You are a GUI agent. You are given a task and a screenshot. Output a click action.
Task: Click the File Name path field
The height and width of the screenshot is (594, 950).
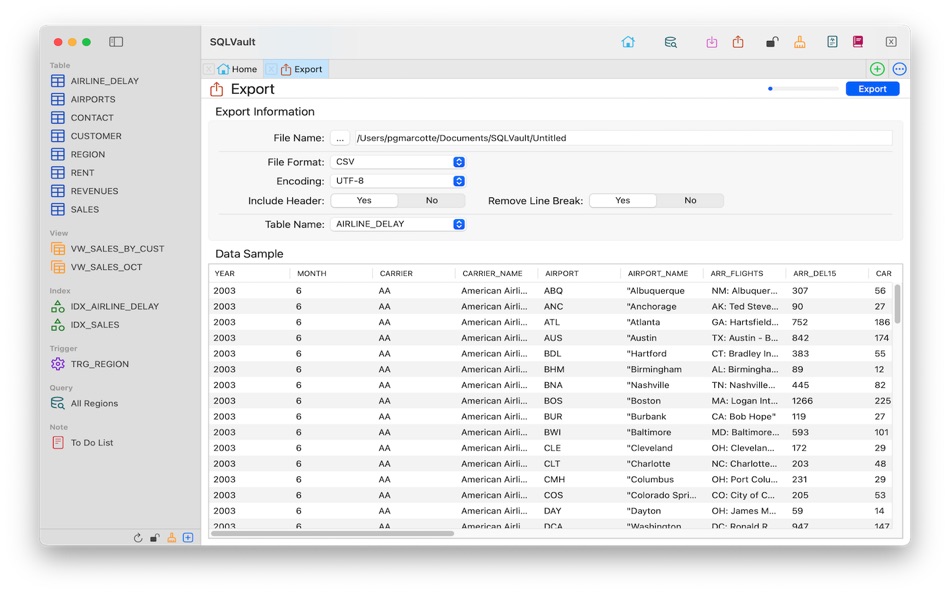coord(623,138)
